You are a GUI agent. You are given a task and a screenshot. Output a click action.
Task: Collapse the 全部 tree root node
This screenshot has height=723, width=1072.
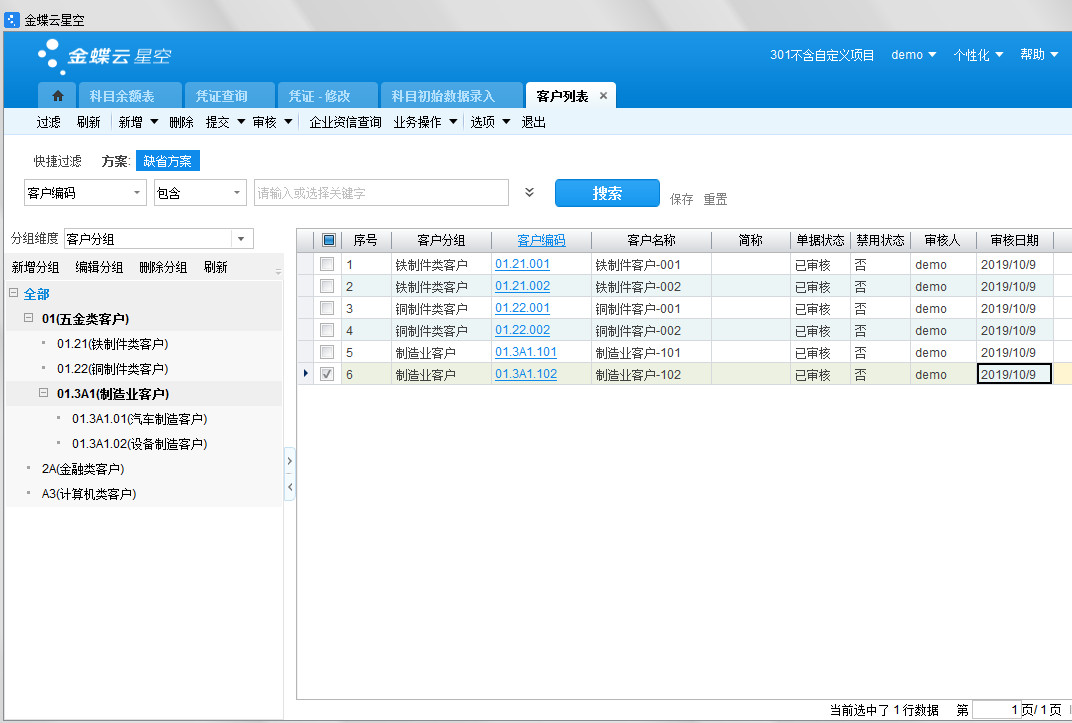point(13,294)
